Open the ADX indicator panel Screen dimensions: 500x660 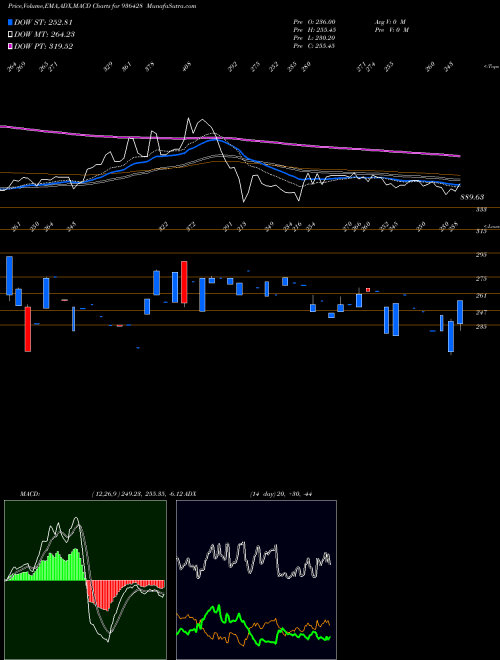click(256, 580)
